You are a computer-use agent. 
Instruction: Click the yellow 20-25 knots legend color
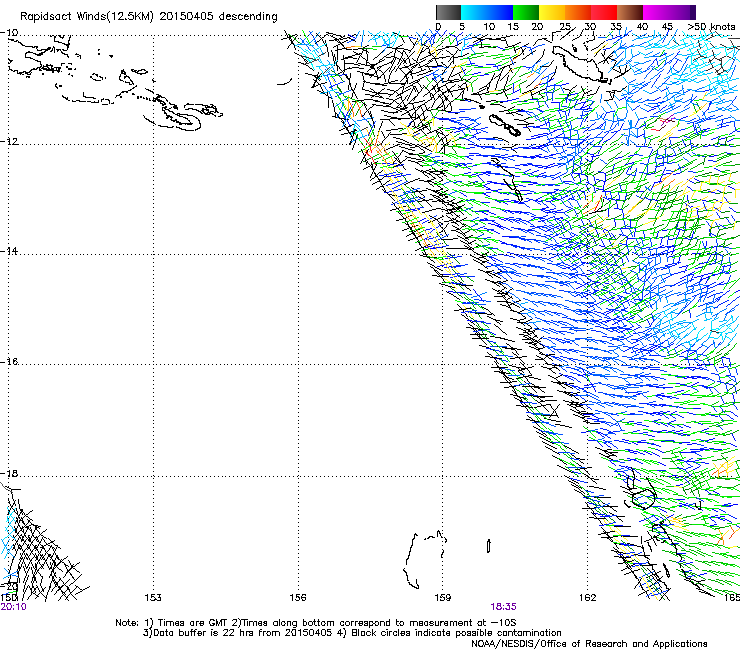(552, 13)
